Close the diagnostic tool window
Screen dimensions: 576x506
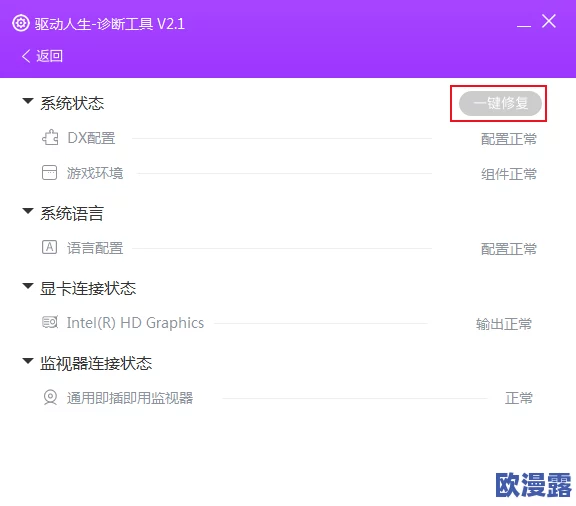pyautogui.click(x=549, y=21)
